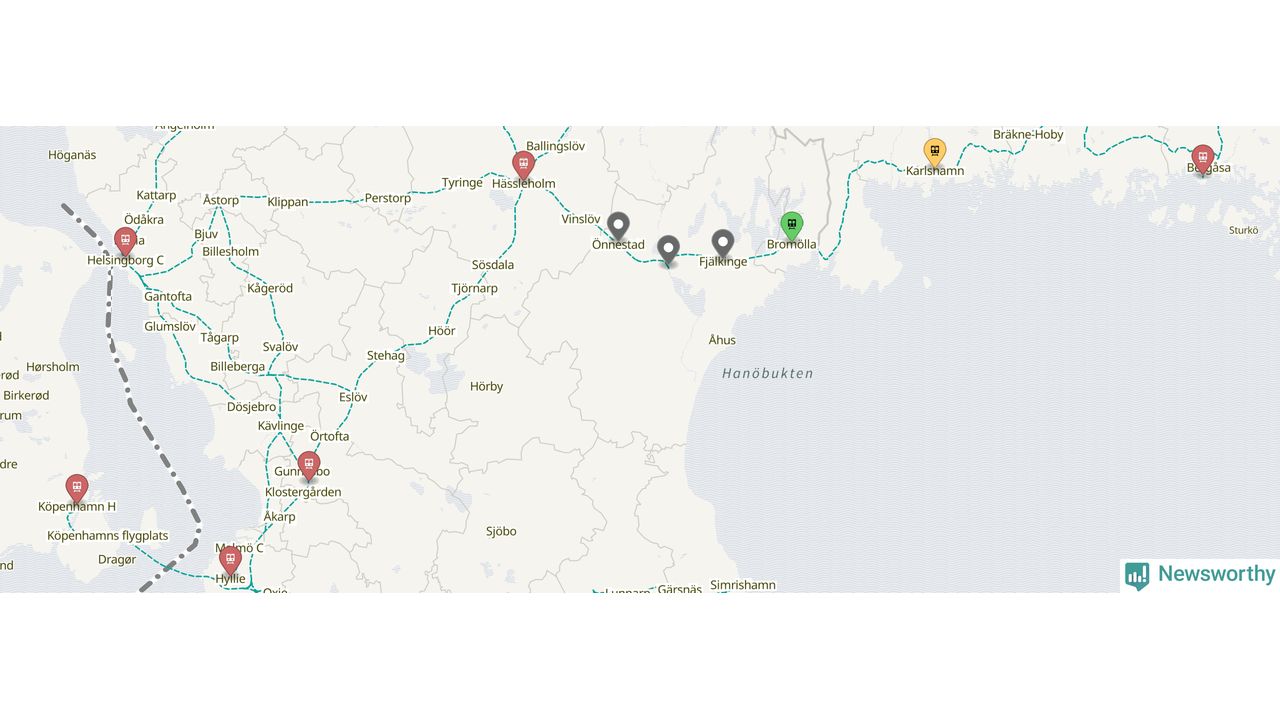Click the gray pin between Önnestad and Fjälkinge
This screenshot has height=720, width=1280.
(668, 250)
